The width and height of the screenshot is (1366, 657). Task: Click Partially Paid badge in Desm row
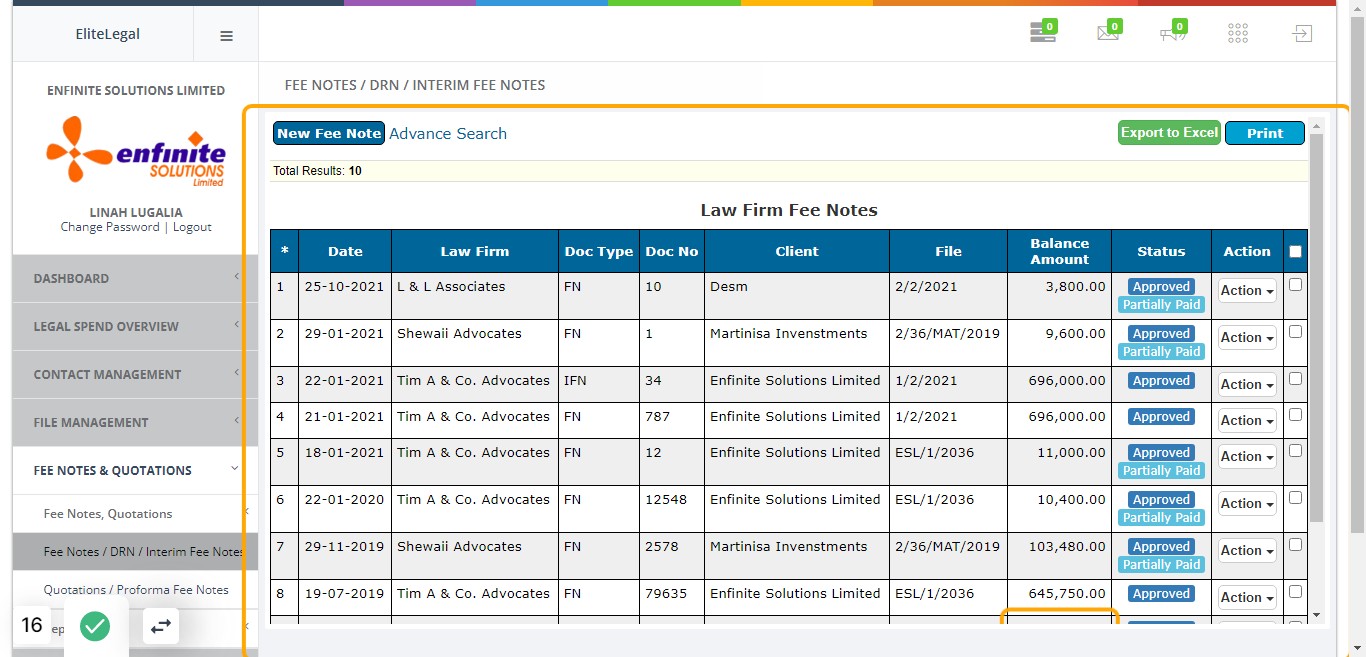[x=1161, y=305]
